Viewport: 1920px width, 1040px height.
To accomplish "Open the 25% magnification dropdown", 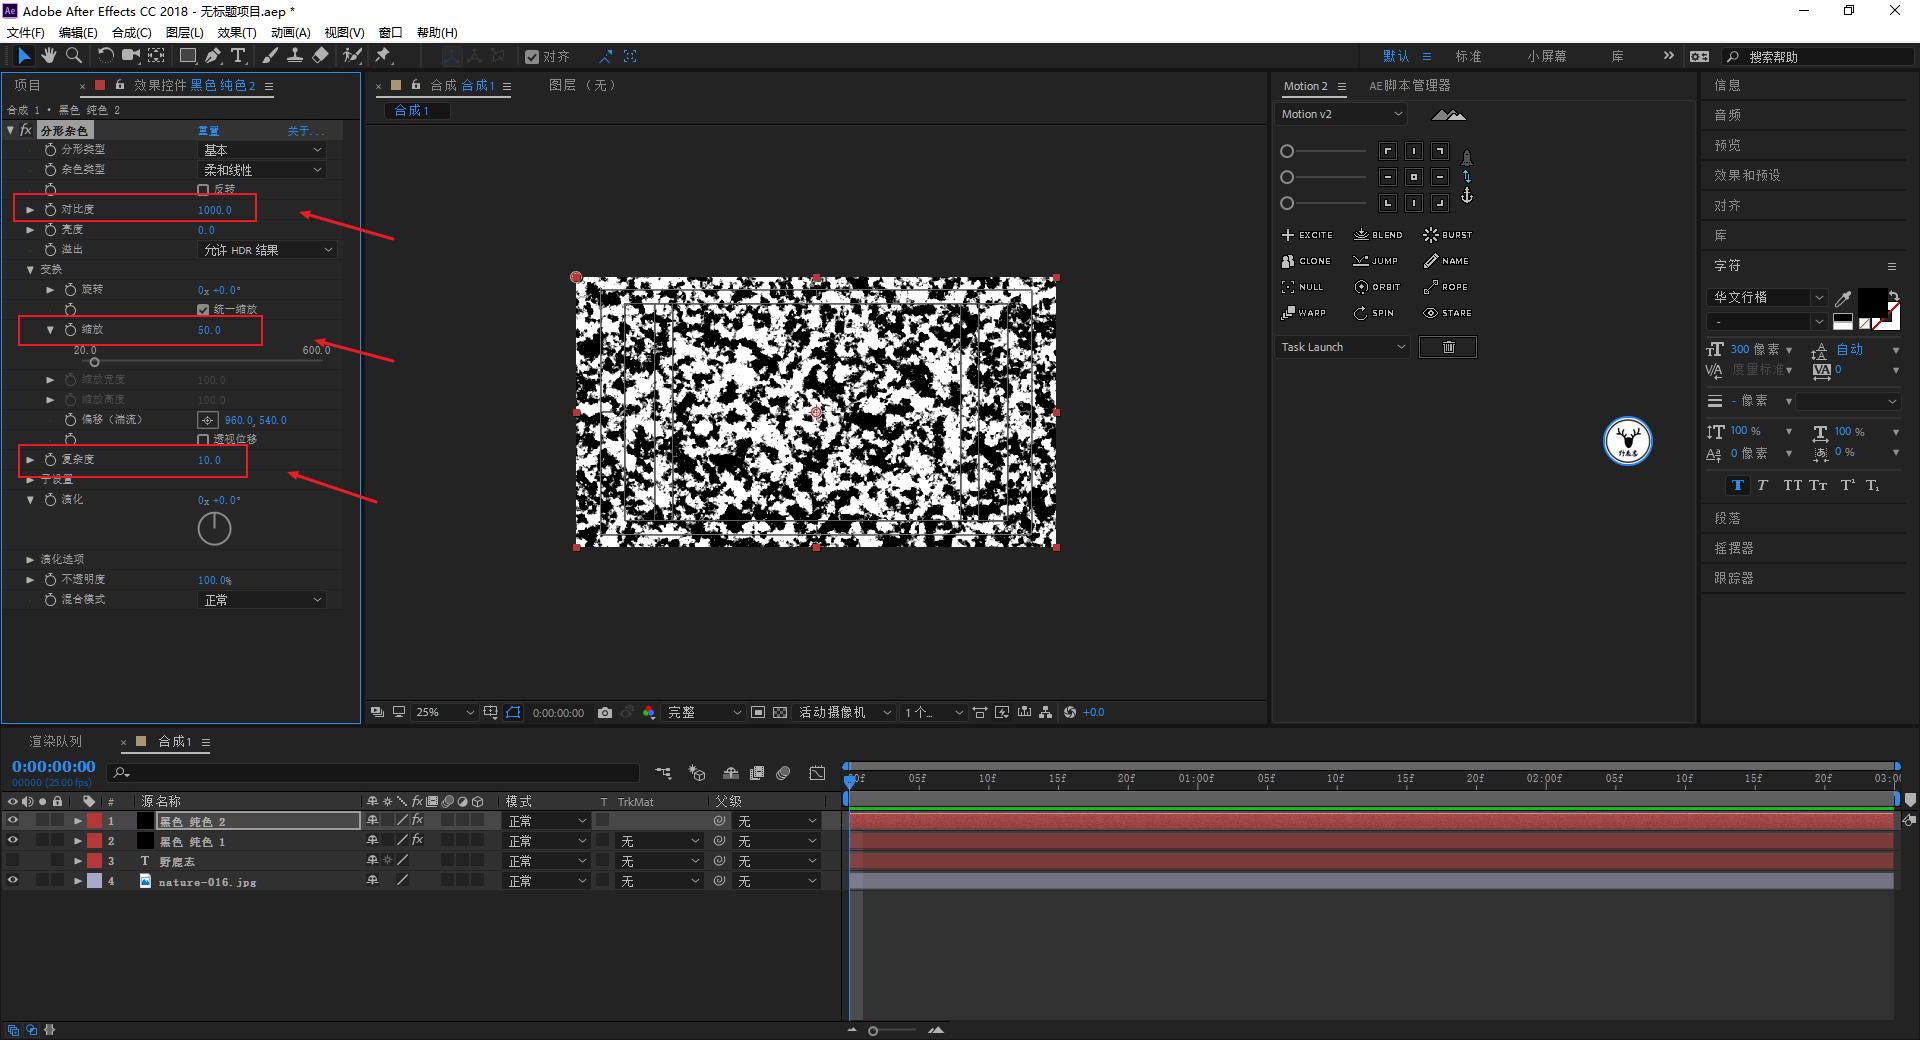I will coord(445,712).
